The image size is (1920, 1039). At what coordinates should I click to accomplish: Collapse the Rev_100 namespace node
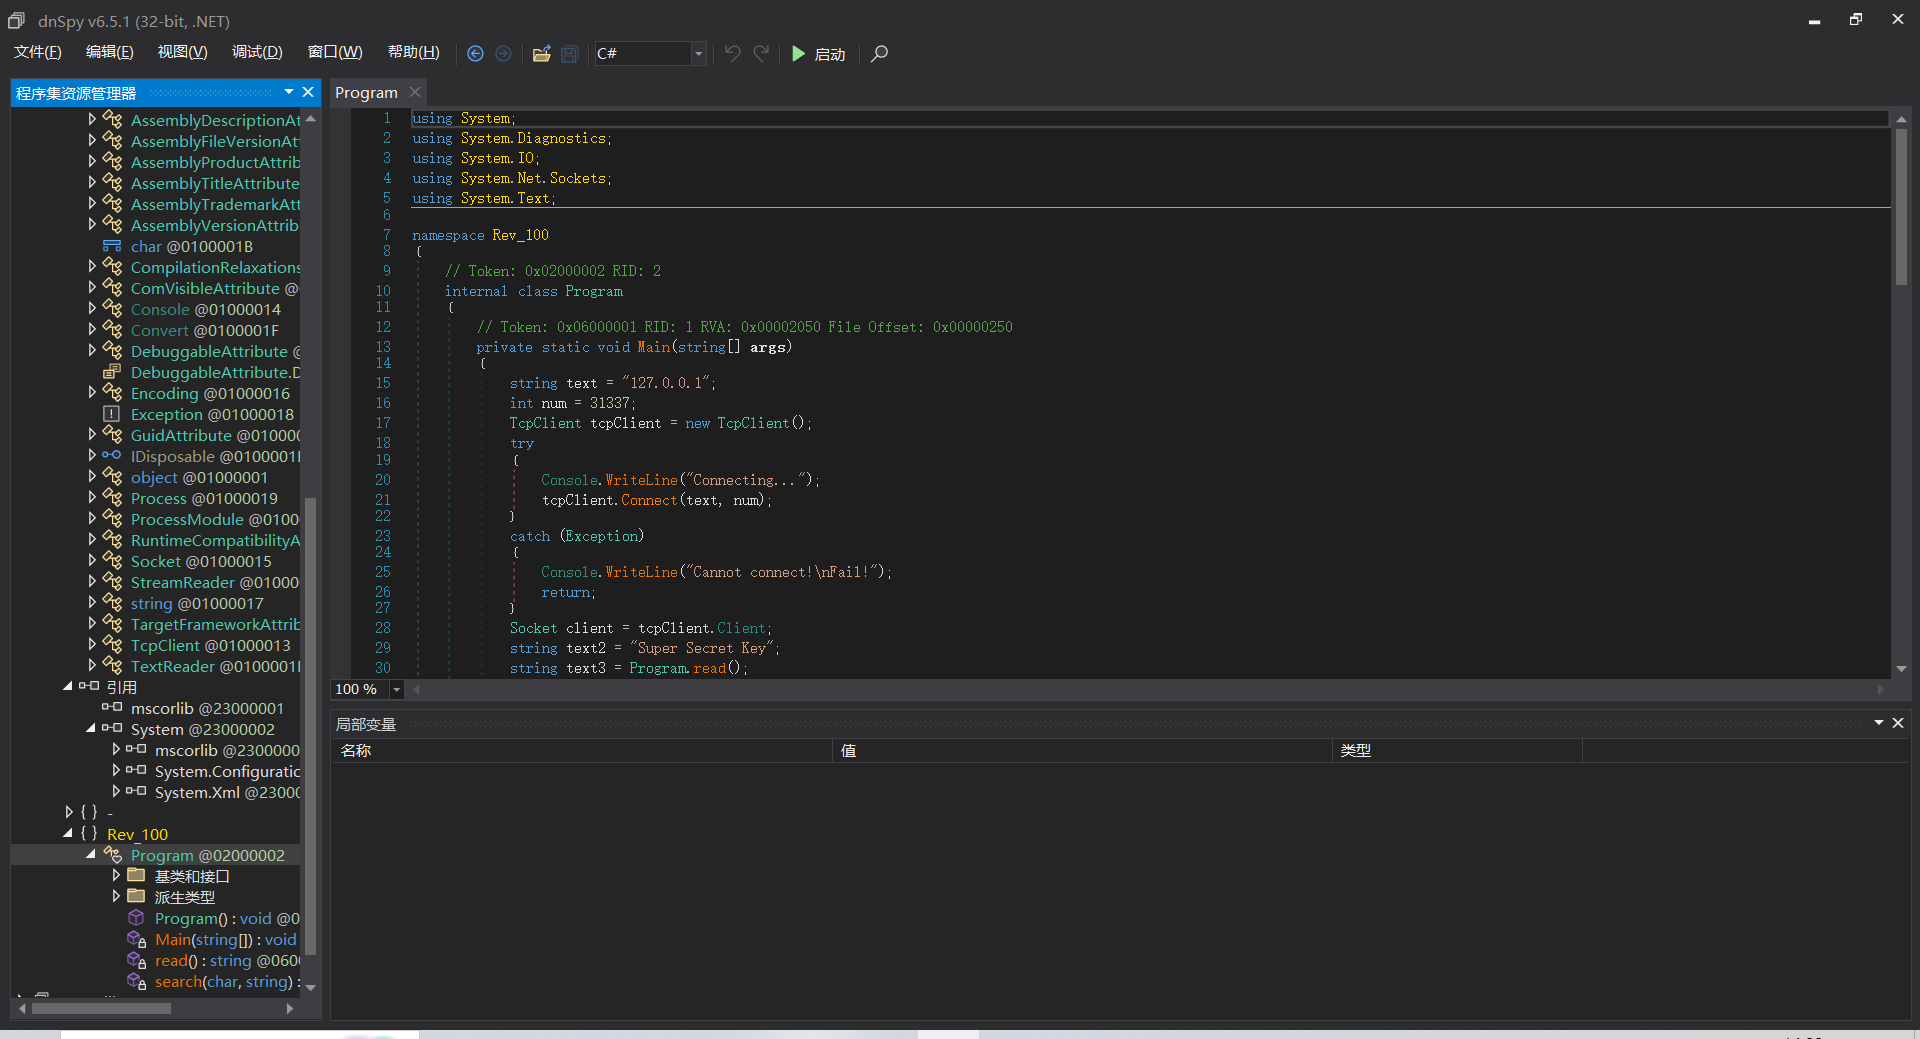tap(68, 833)
